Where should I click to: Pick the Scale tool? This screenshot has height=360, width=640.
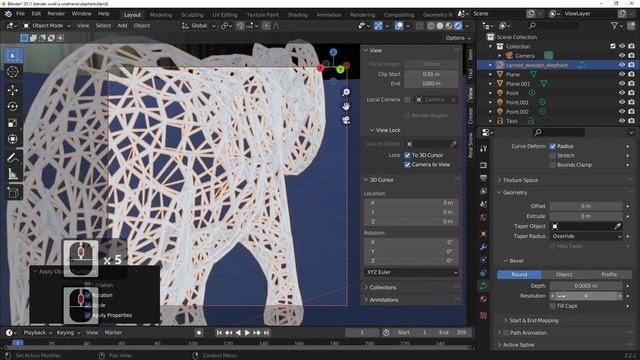tap(13, 122)
